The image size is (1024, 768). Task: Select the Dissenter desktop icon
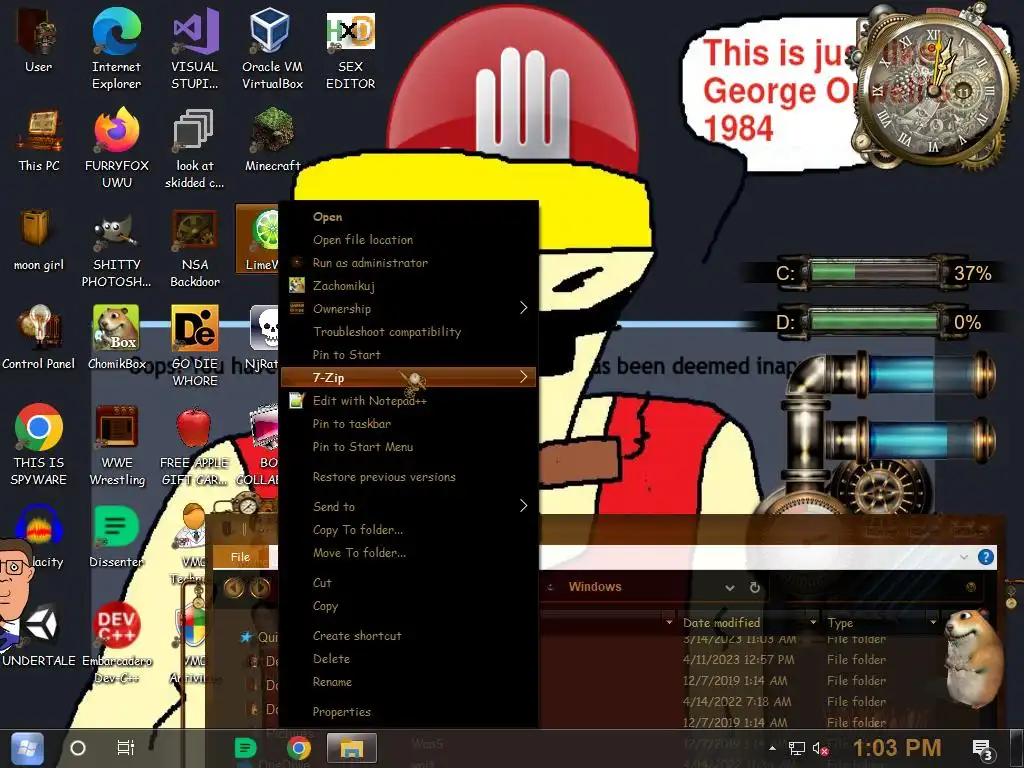[x=116, y=536]
